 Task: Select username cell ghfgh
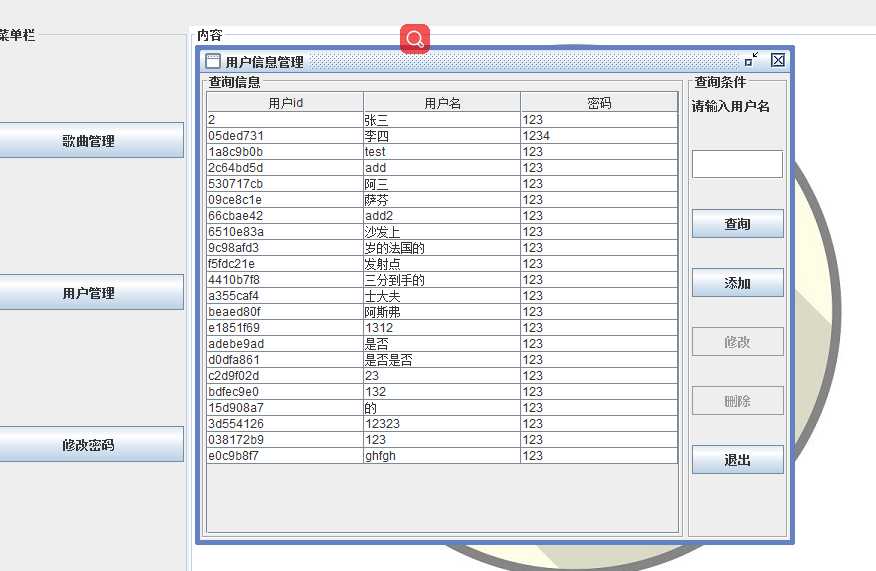pyautogui.click(x=442, y=456)
